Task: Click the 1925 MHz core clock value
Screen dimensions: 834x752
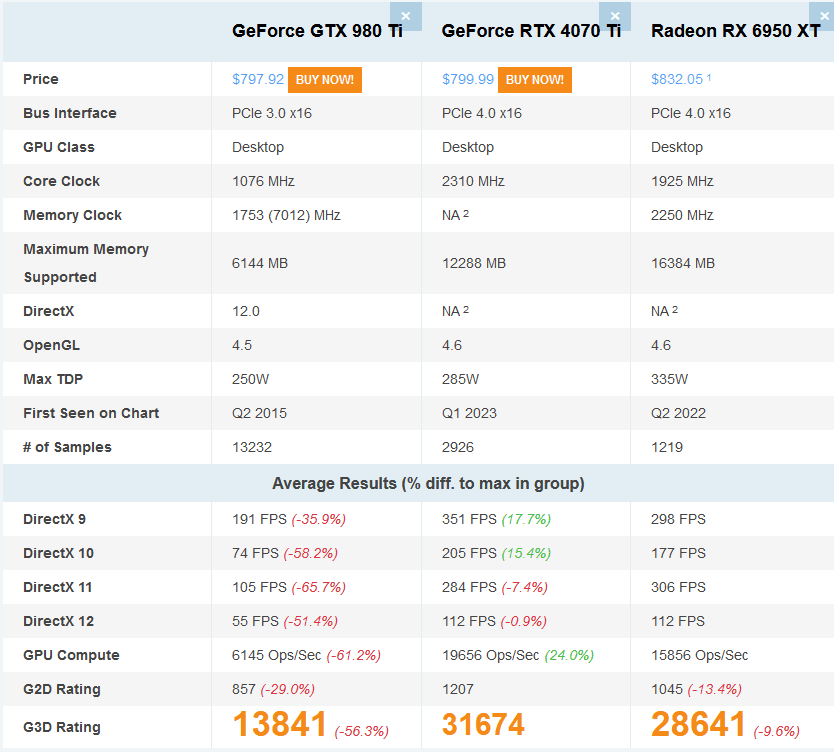Action: point(682,181)
